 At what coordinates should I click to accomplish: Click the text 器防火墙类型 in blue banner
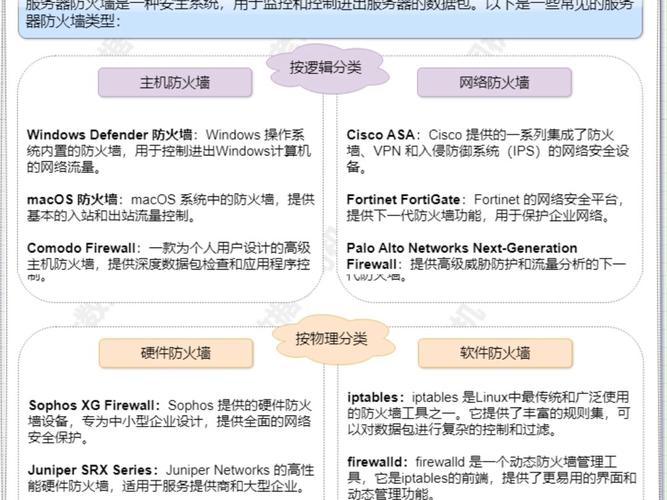click(70, 20)
